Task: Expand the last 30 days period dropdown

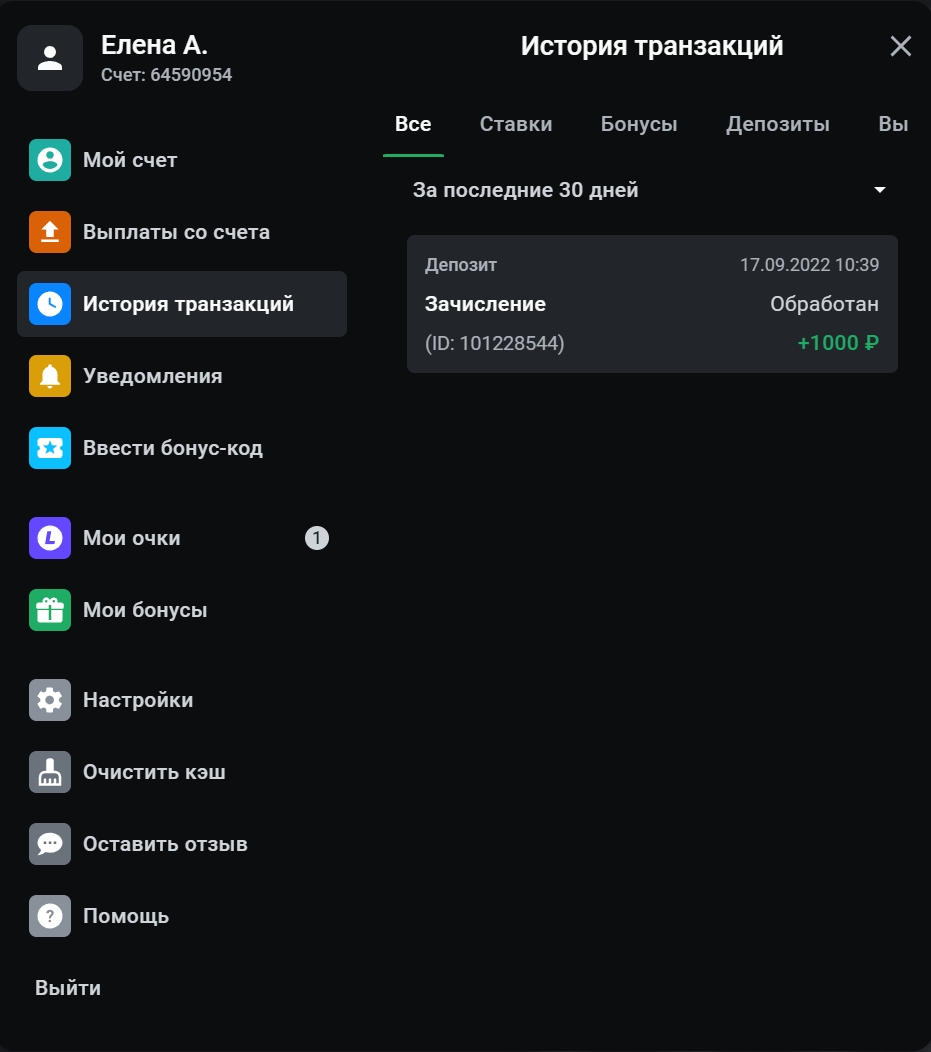Action: [x=525, y=190]
